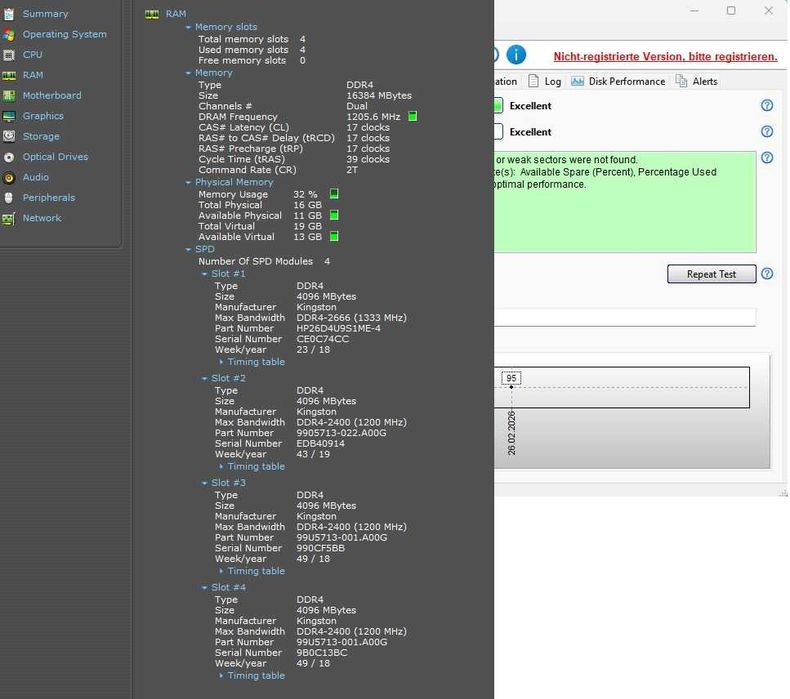Collapse the Physical Memory section
The width and height of the screenshot is (790, 699).
point(188,182)
